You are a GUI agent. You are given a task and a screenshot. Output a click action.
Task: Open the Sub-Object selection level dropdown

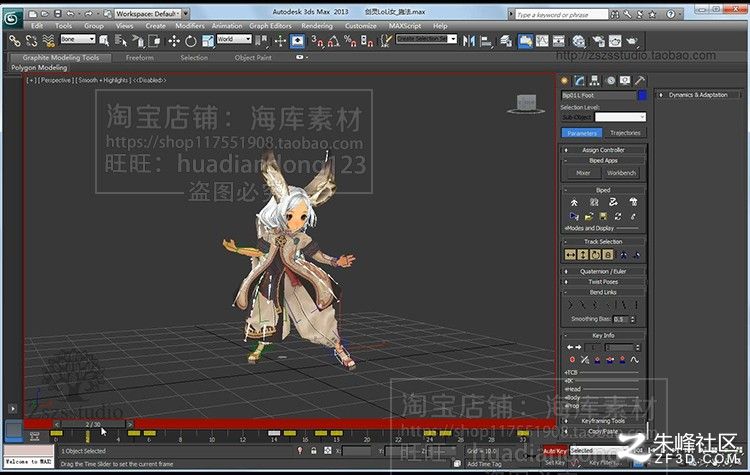(x=620, y=117)
